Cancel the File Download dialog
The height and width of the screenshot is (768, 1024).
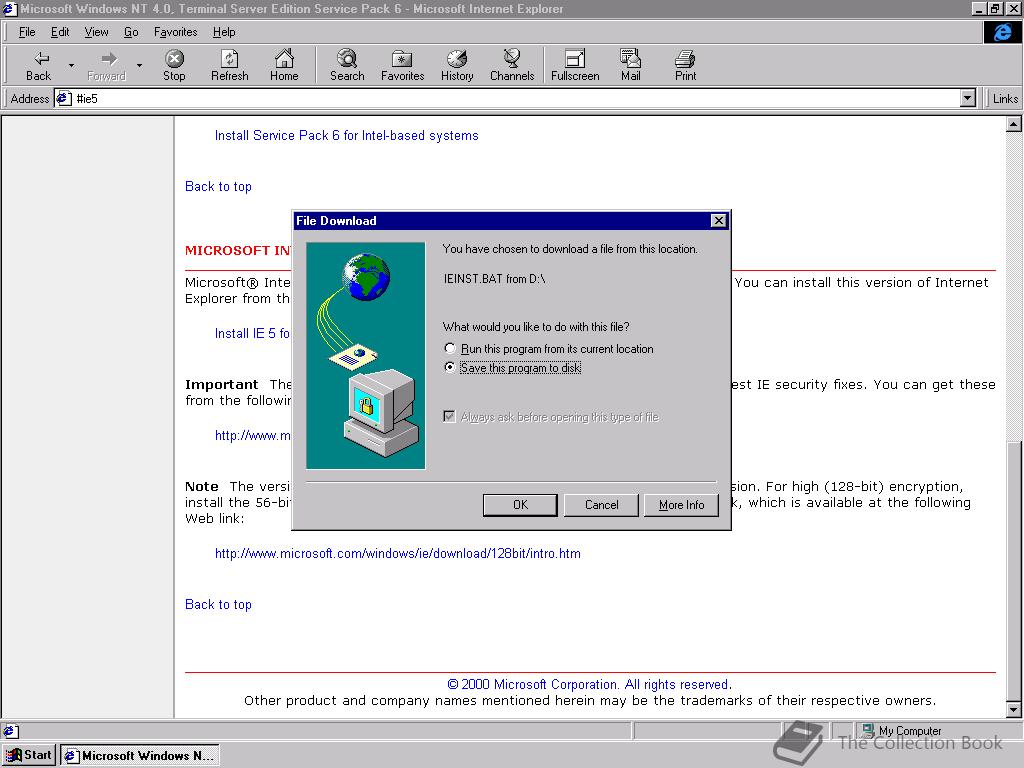point(601,505)
